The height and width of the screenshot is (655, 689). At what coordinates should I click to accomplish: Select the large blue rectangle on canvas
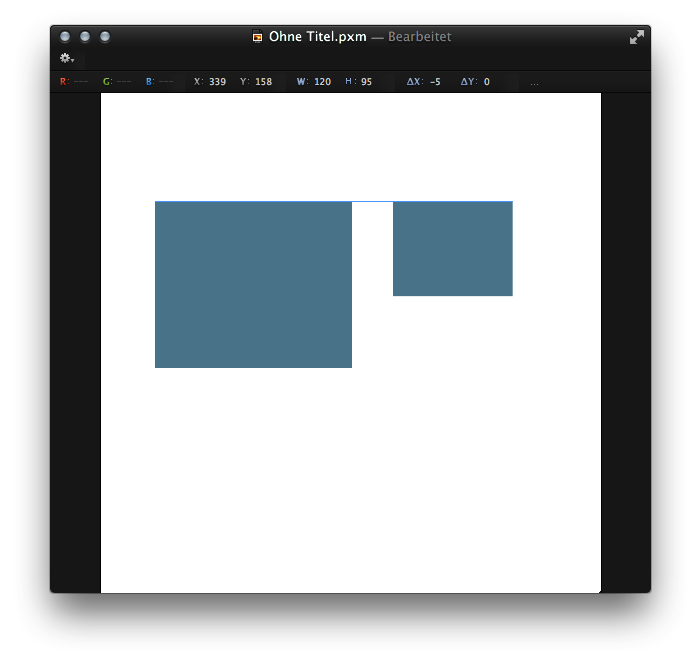[x=253, y=285]
